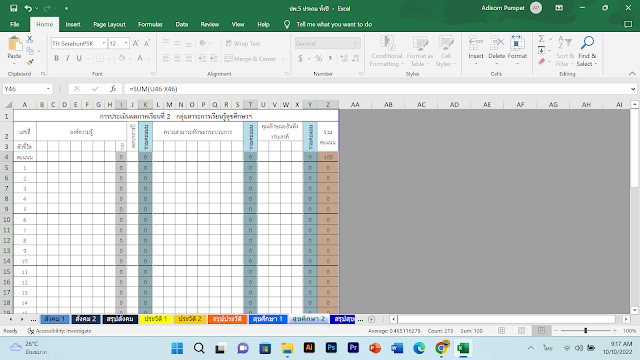Click Accessibility: Investigate in status bar
The height and width of the screenshot is (360, 640).
60,331
